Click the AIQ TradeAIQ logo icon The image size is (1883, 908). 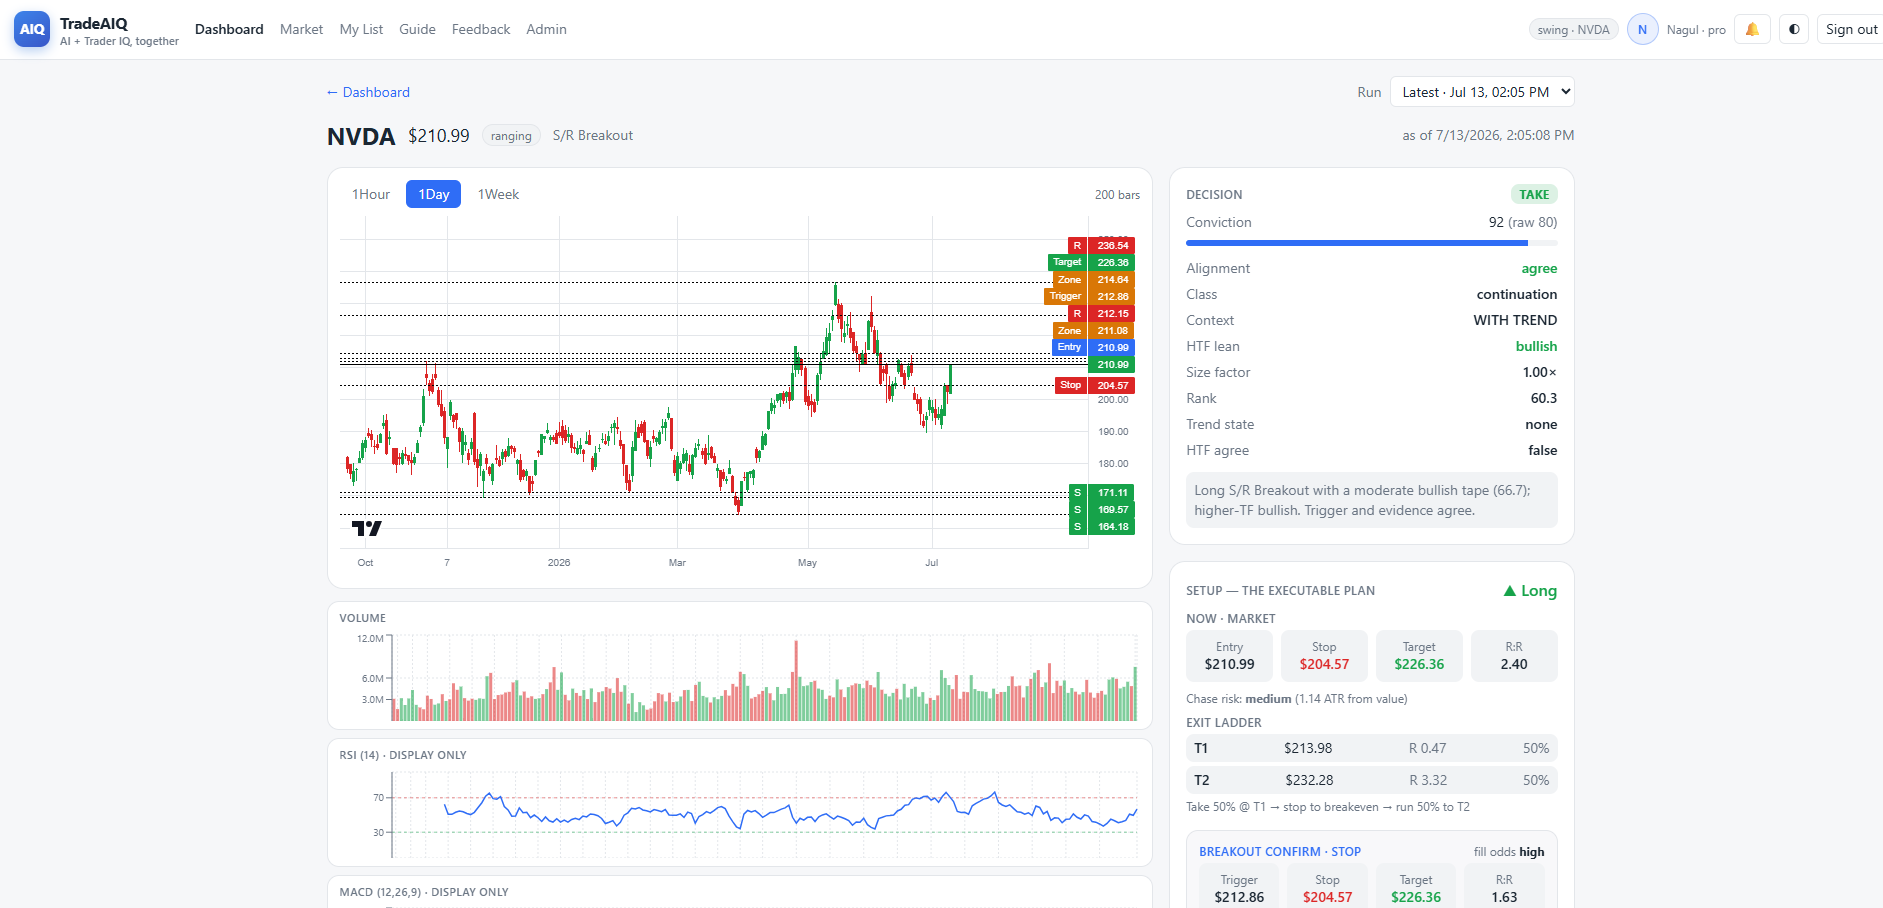coord(32,29)
